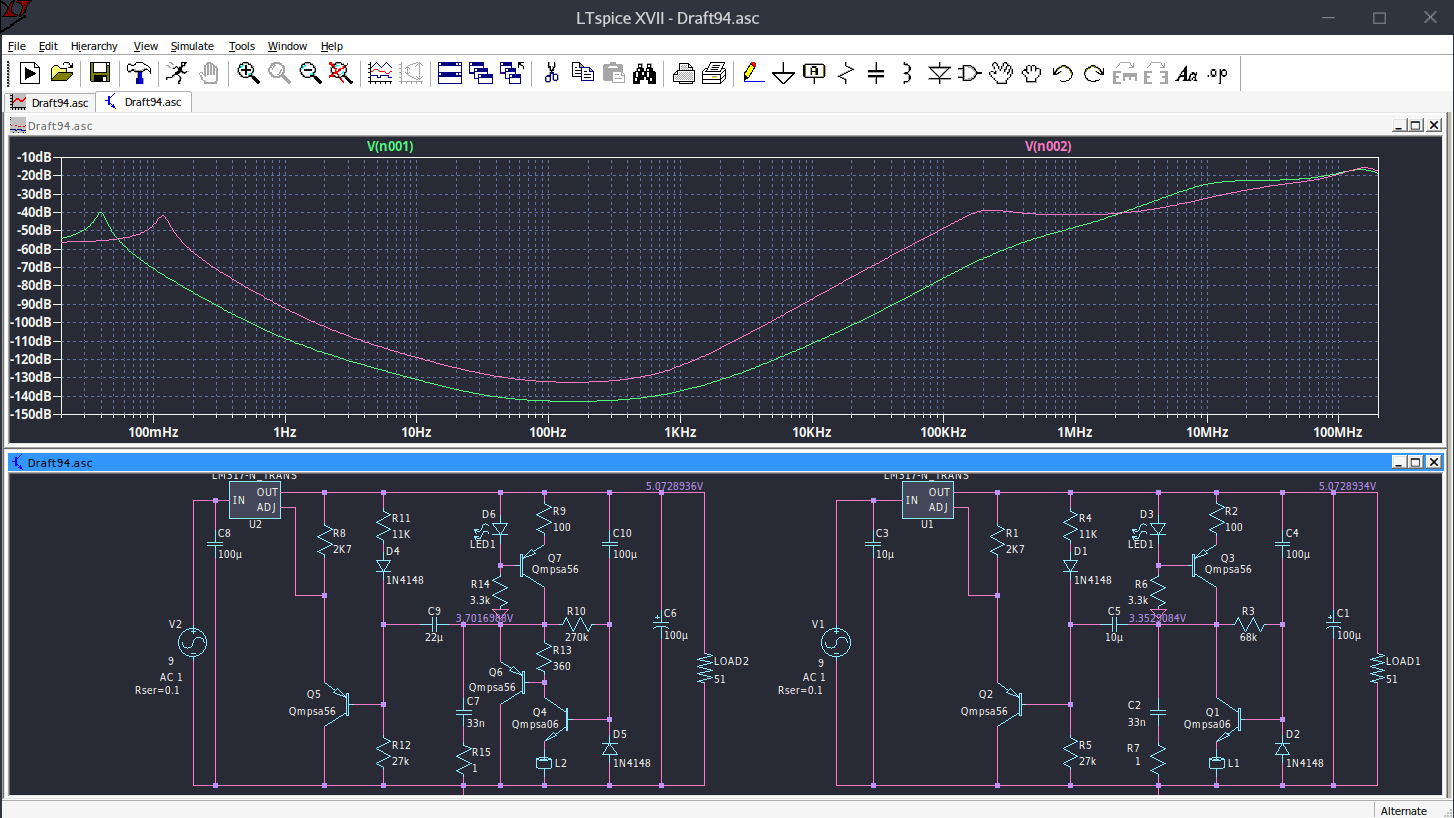Switch to the waveform Draft94.asc tab
The height and width of the screenshot is (818, 1454).
[50, 102]
